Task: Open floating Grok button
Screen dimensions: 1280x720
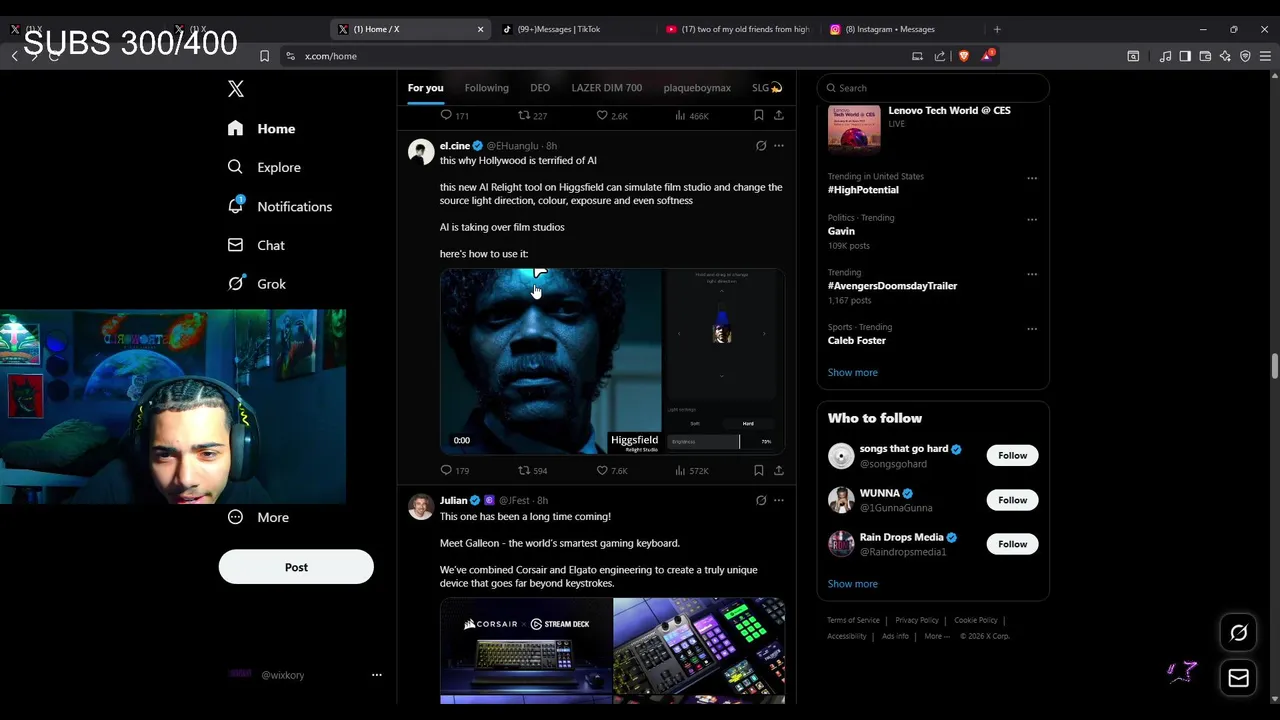Action: coord(1238,633)
